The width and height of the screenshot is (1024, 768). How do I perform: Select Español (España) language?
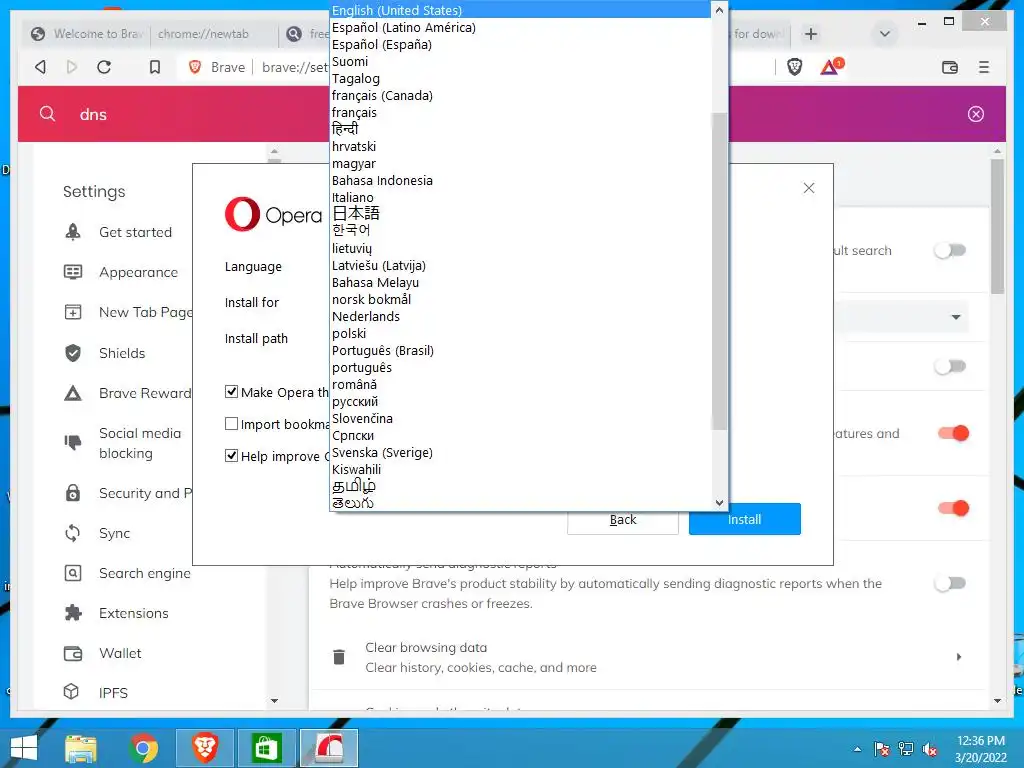[520, 44]
